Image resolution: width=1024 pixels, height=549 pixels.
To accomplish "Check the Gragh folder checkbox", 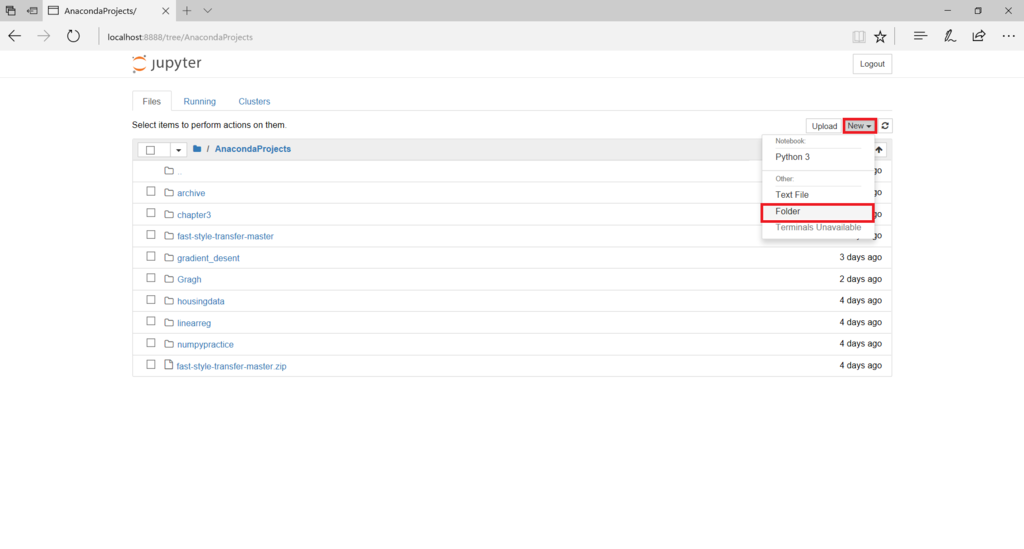I will point(151,277).
